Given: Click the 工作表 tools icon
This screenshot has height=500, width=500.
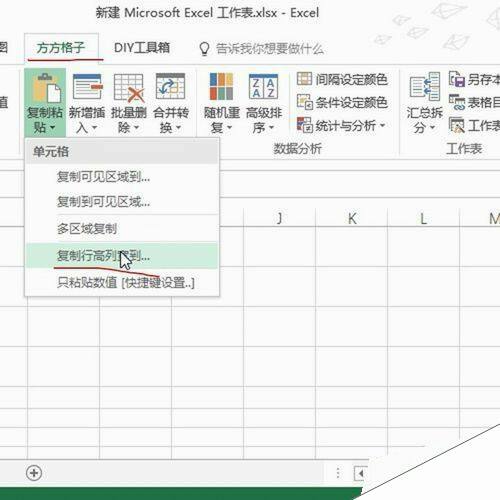Looking at the screenshot, I should point(457,125).
